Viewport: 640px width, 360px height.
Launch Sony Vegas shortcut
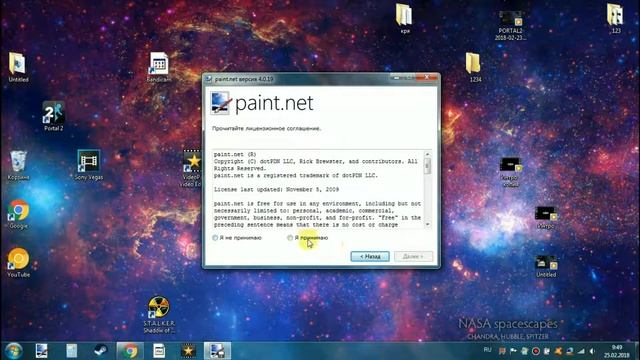tap(89, 165)
